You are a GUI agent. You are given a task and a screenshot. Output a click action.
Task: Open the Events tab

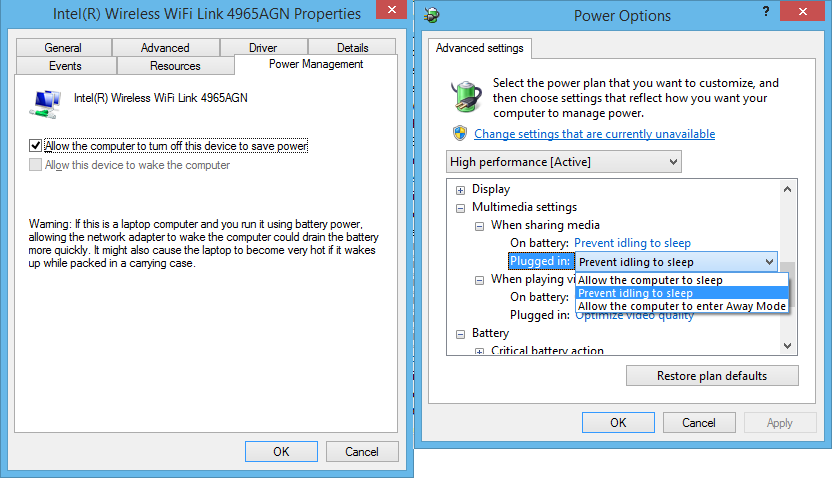(65, 66)
